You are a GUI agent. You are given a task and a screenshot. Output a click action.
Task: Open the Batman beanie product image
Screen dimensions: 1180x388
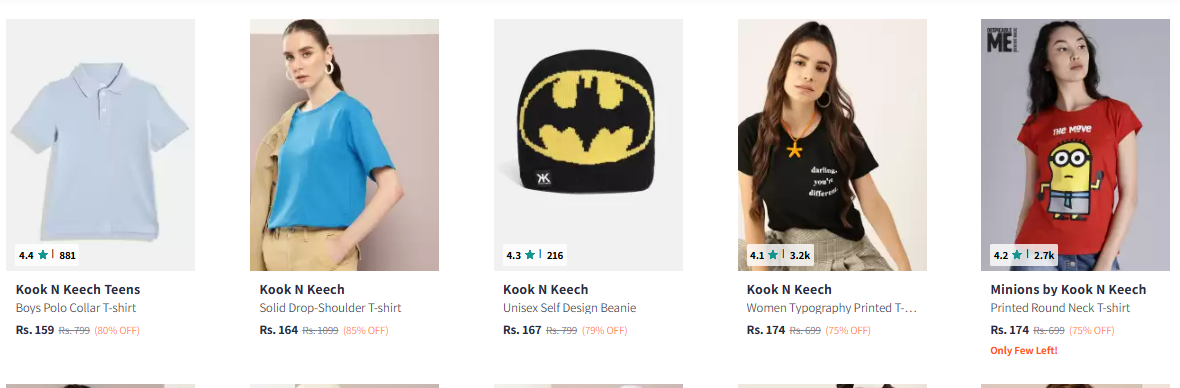click(588, 144)
